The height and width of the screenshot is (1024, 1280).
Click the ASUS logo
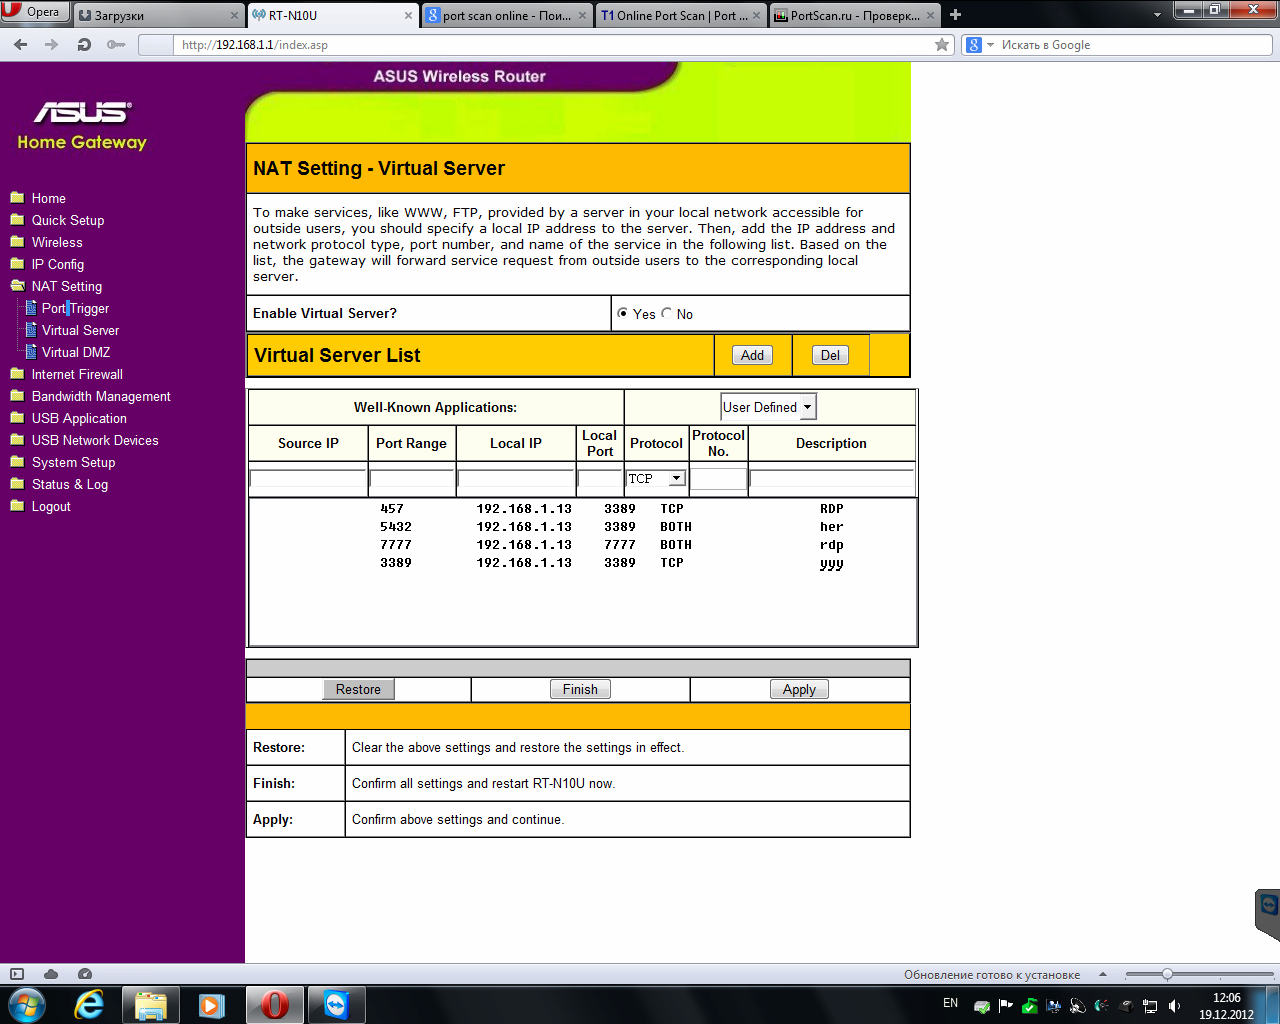[82, 112]
